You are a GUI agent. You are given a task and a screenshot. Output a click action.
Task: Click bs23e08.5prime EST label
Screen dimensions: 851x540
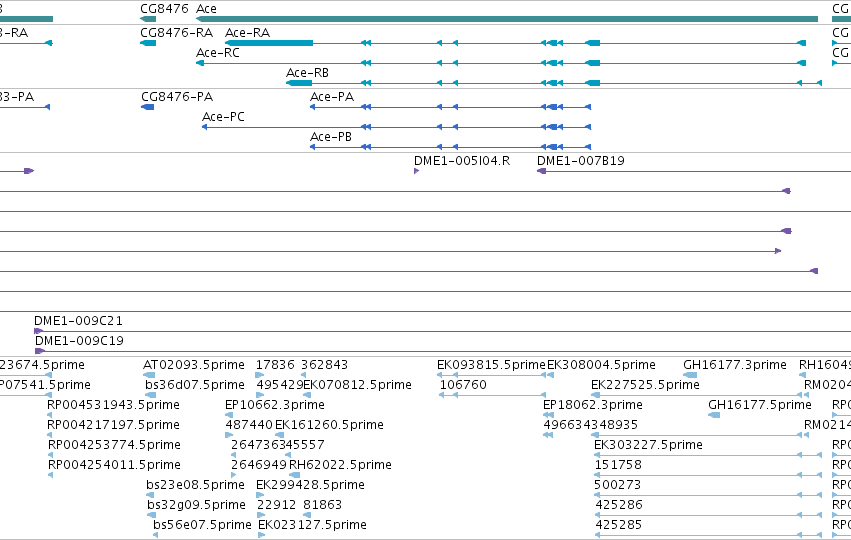pos(195,485)
